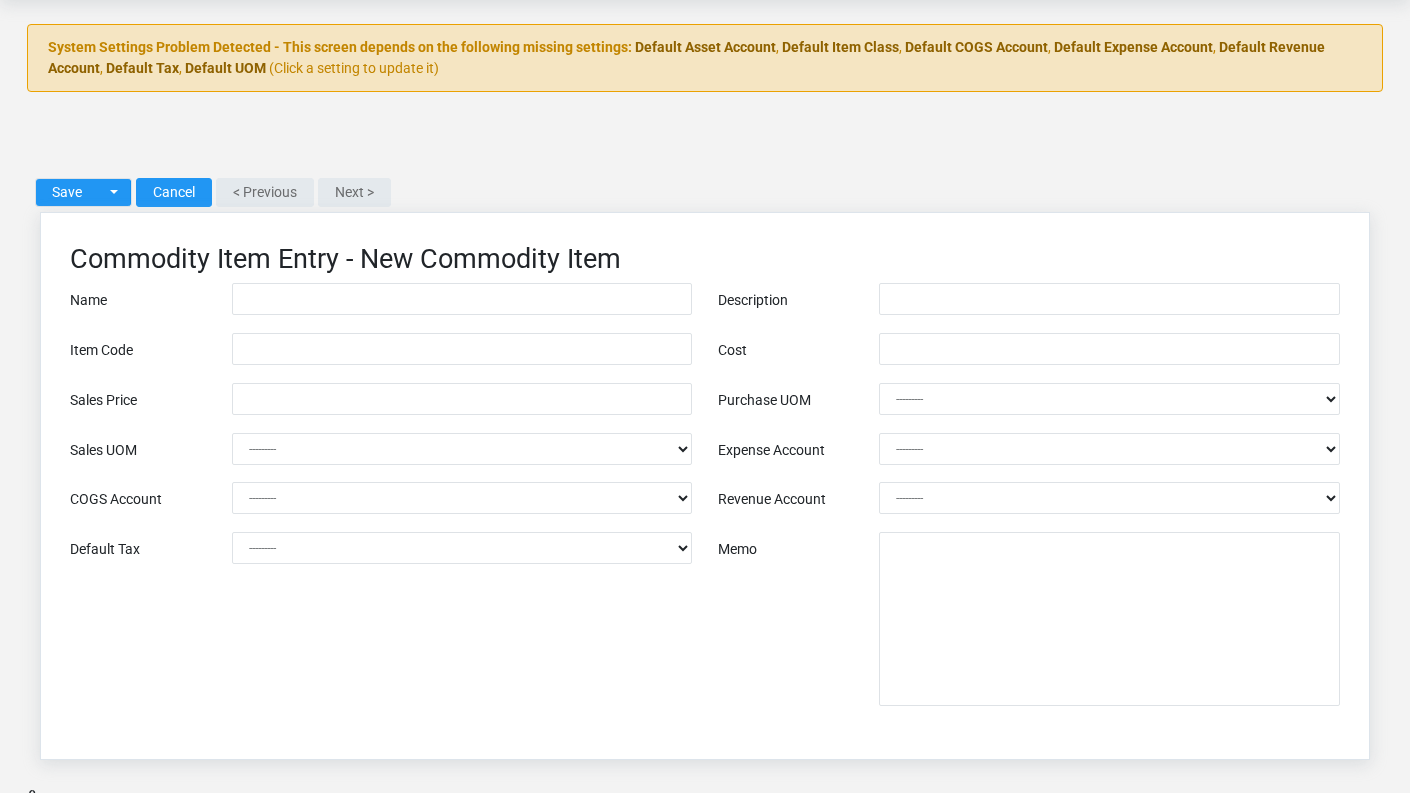Focus the Description input field
The width and height of the screenshot is (1410, 793).
(1109, 299)
